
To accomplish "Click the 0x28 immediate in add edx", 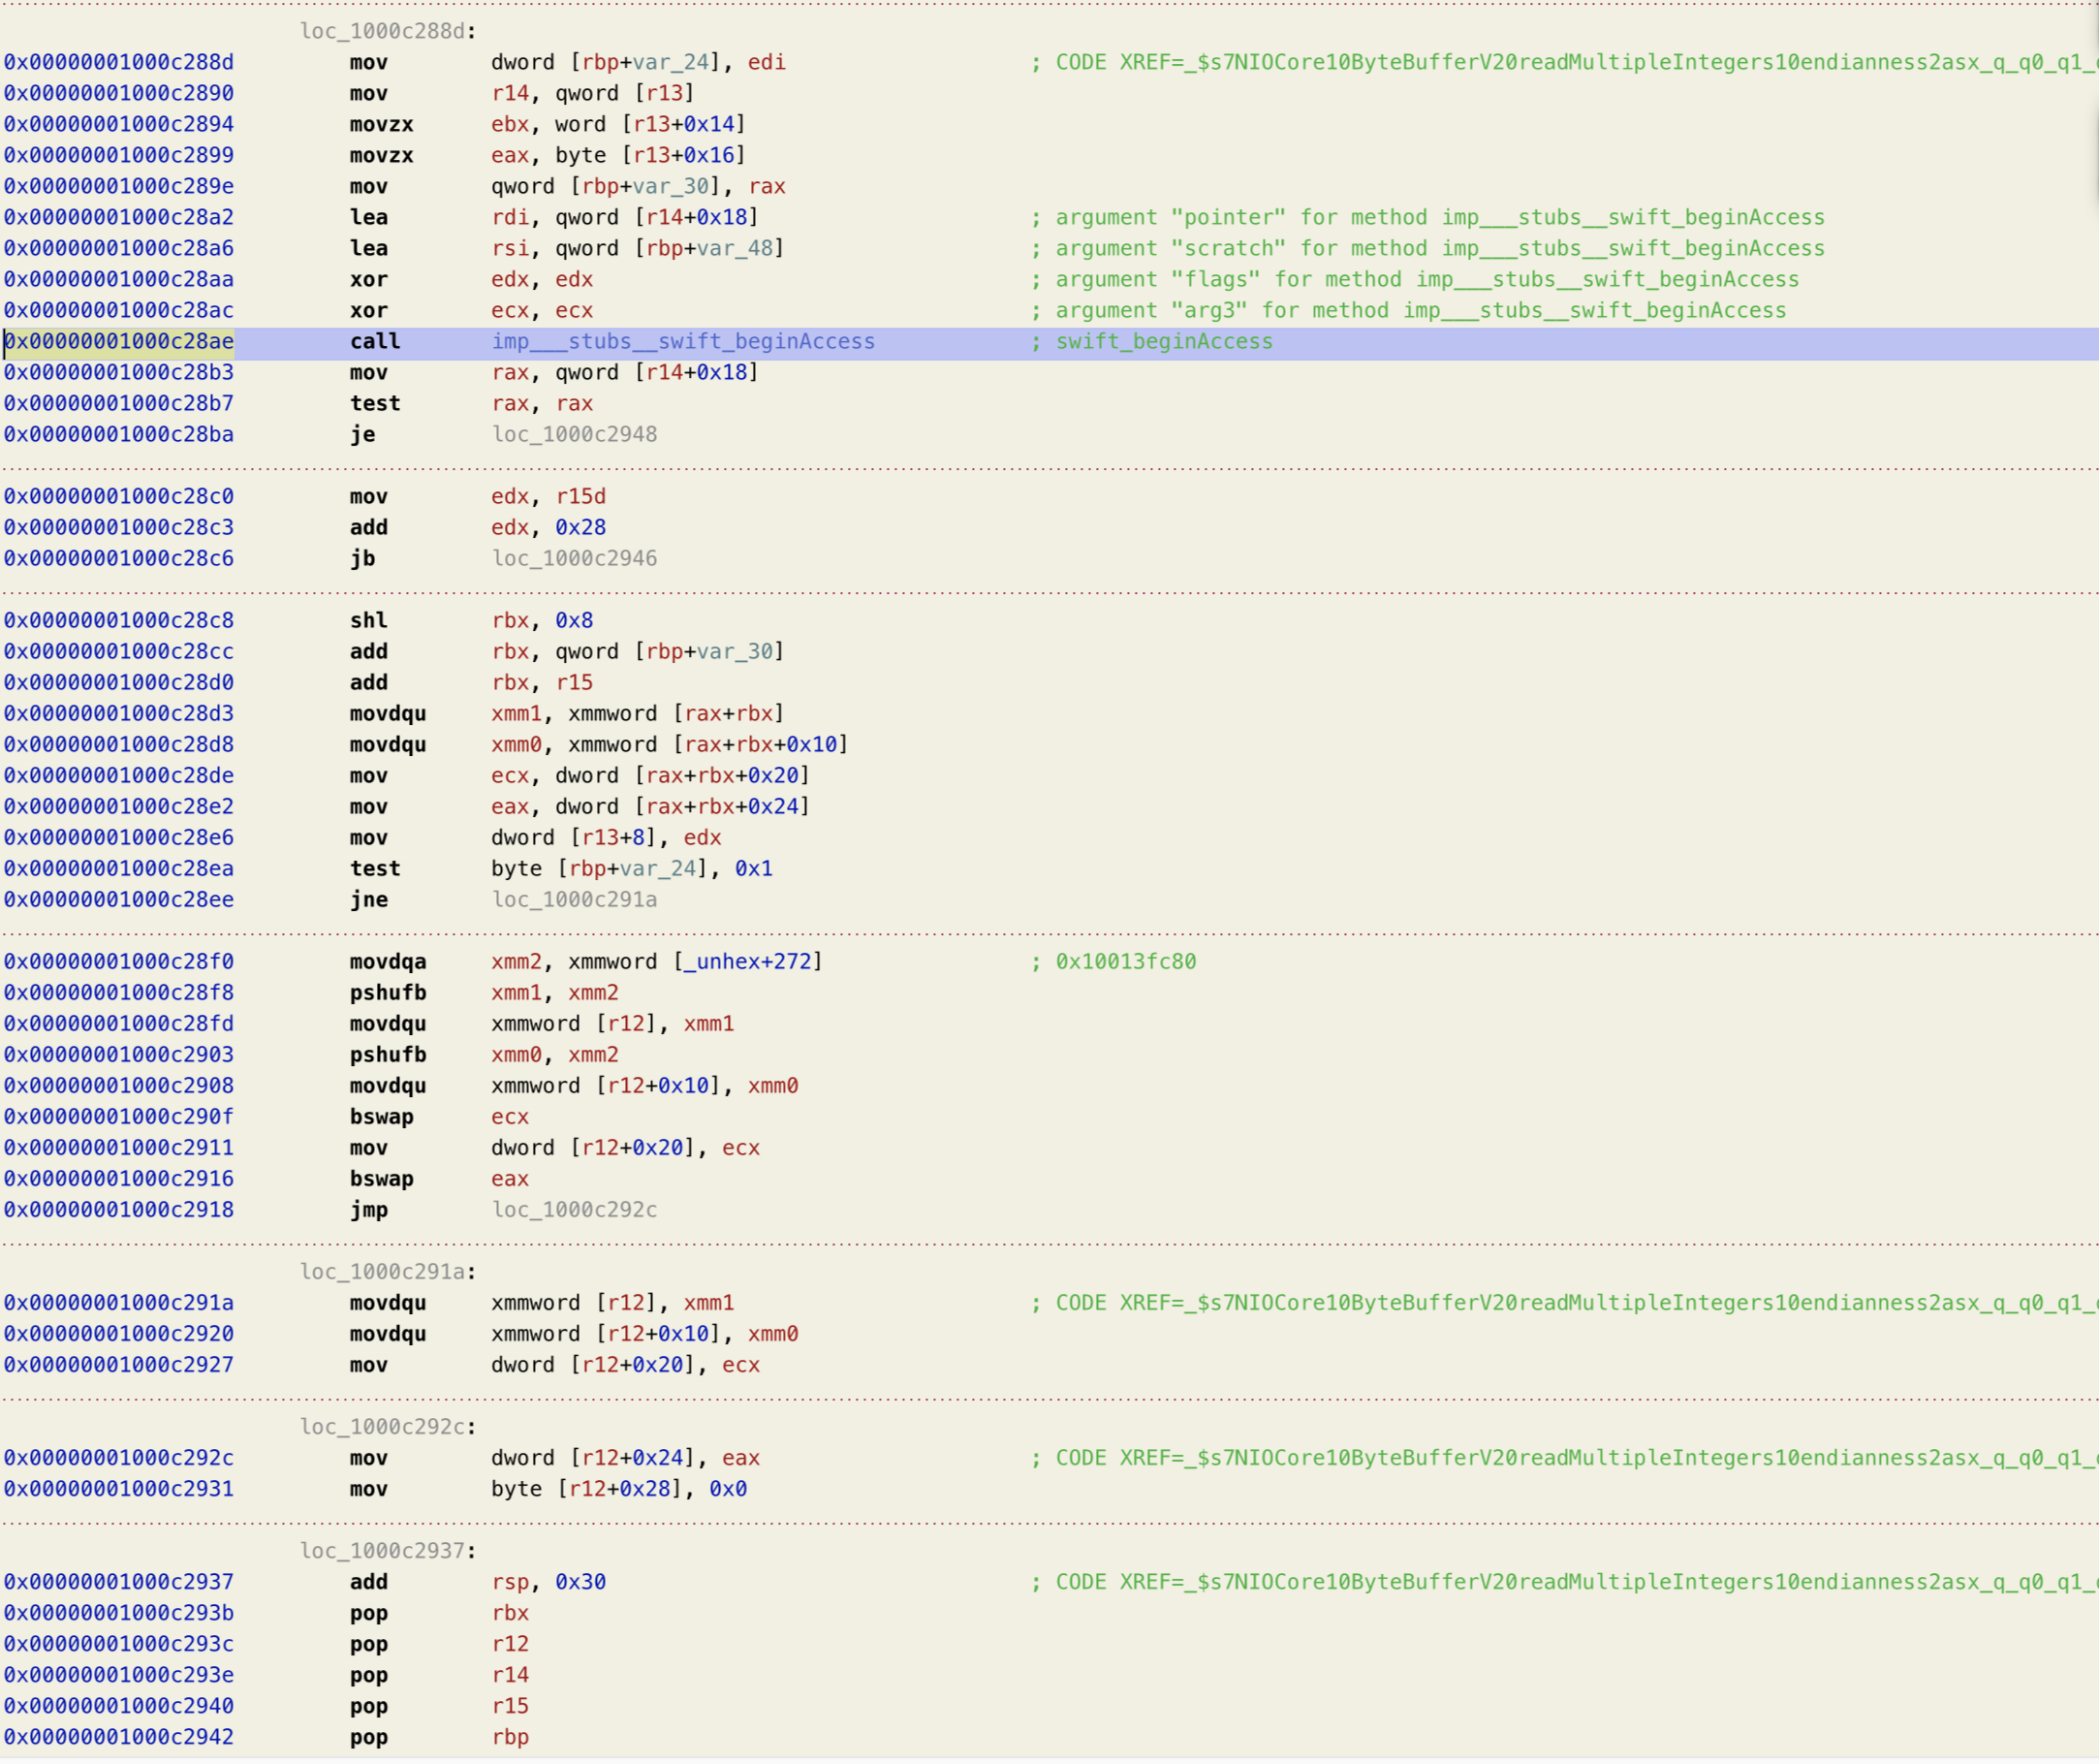I will (580, 527).
